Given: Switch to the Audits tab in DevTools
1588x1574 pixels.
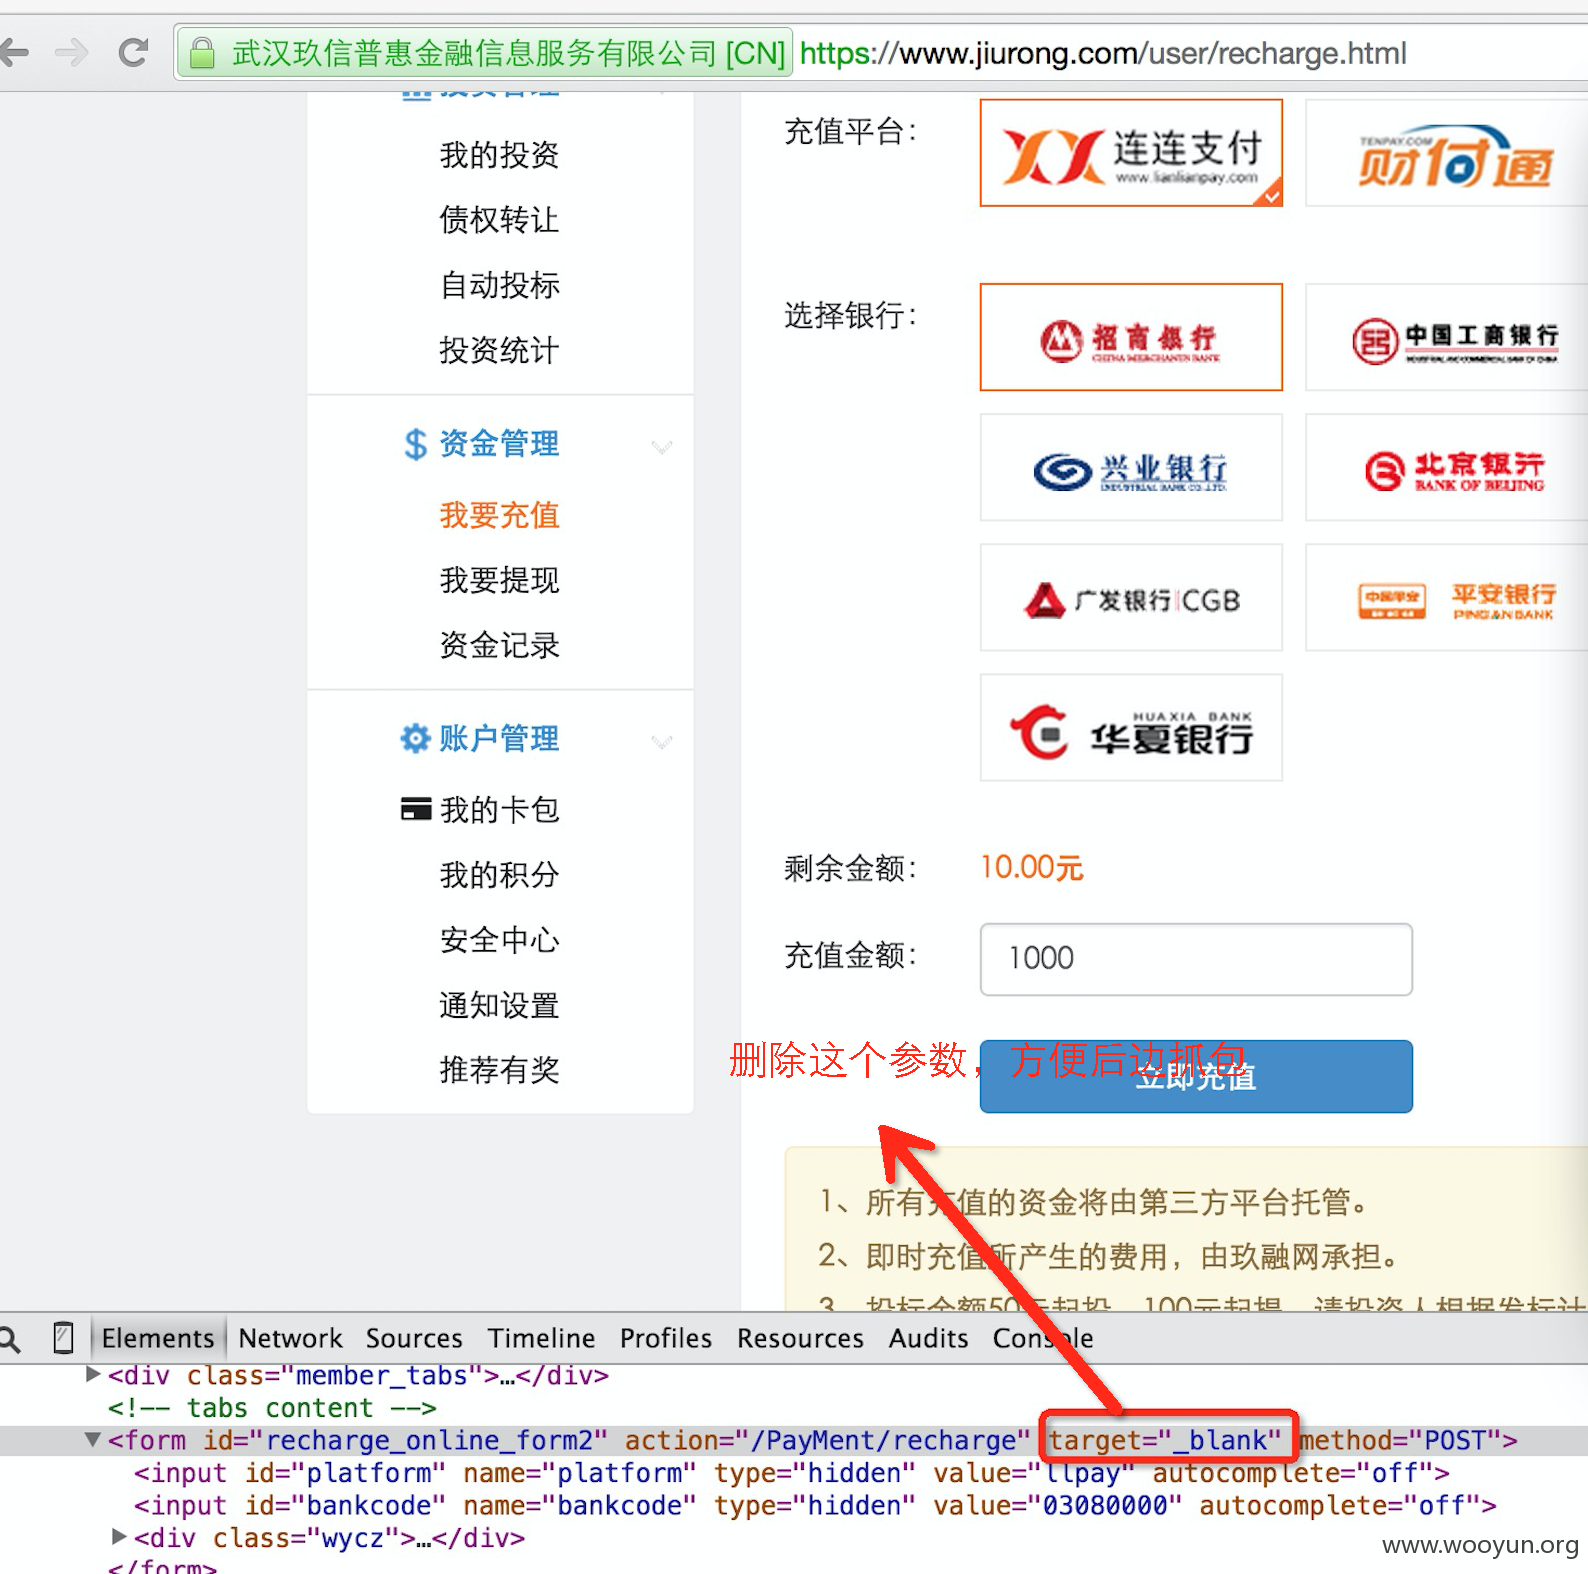Looking at the screenshot, I should click(x=928, y=1338).
